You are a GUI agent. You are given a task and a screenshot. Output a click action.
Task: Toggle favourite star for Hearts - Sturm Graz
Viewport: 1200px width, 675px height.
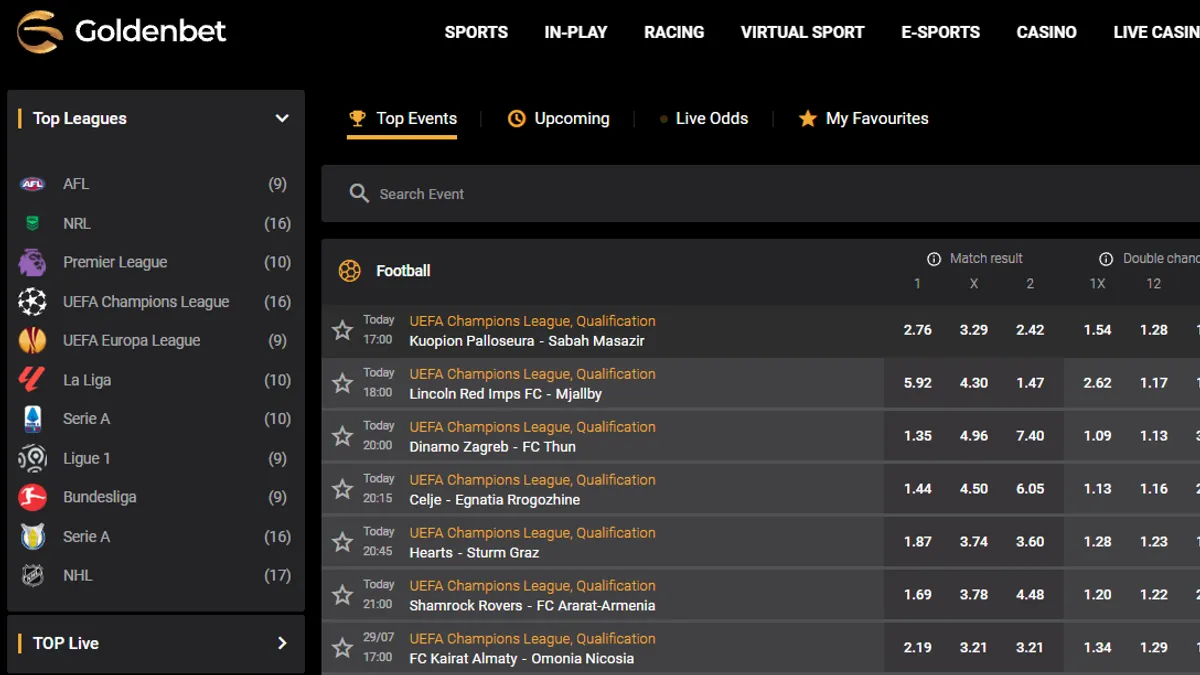tap(342, 542)
